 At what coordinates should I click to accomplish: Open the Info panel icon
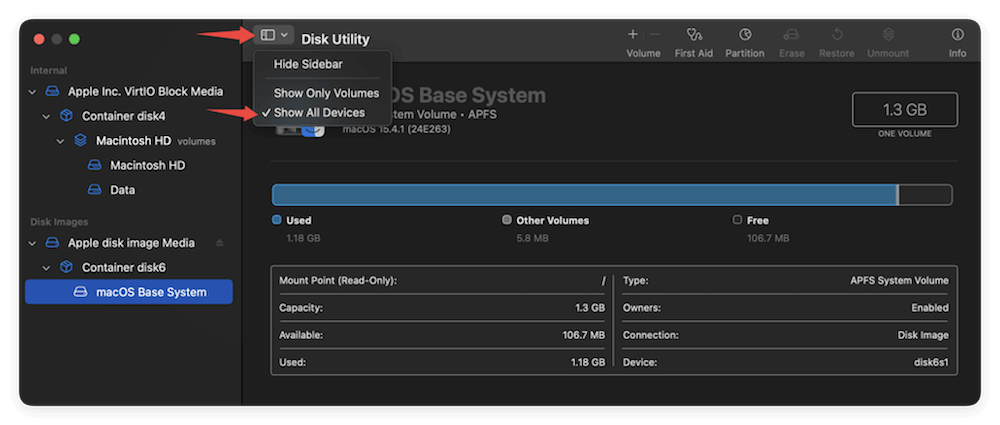point(957,34)
